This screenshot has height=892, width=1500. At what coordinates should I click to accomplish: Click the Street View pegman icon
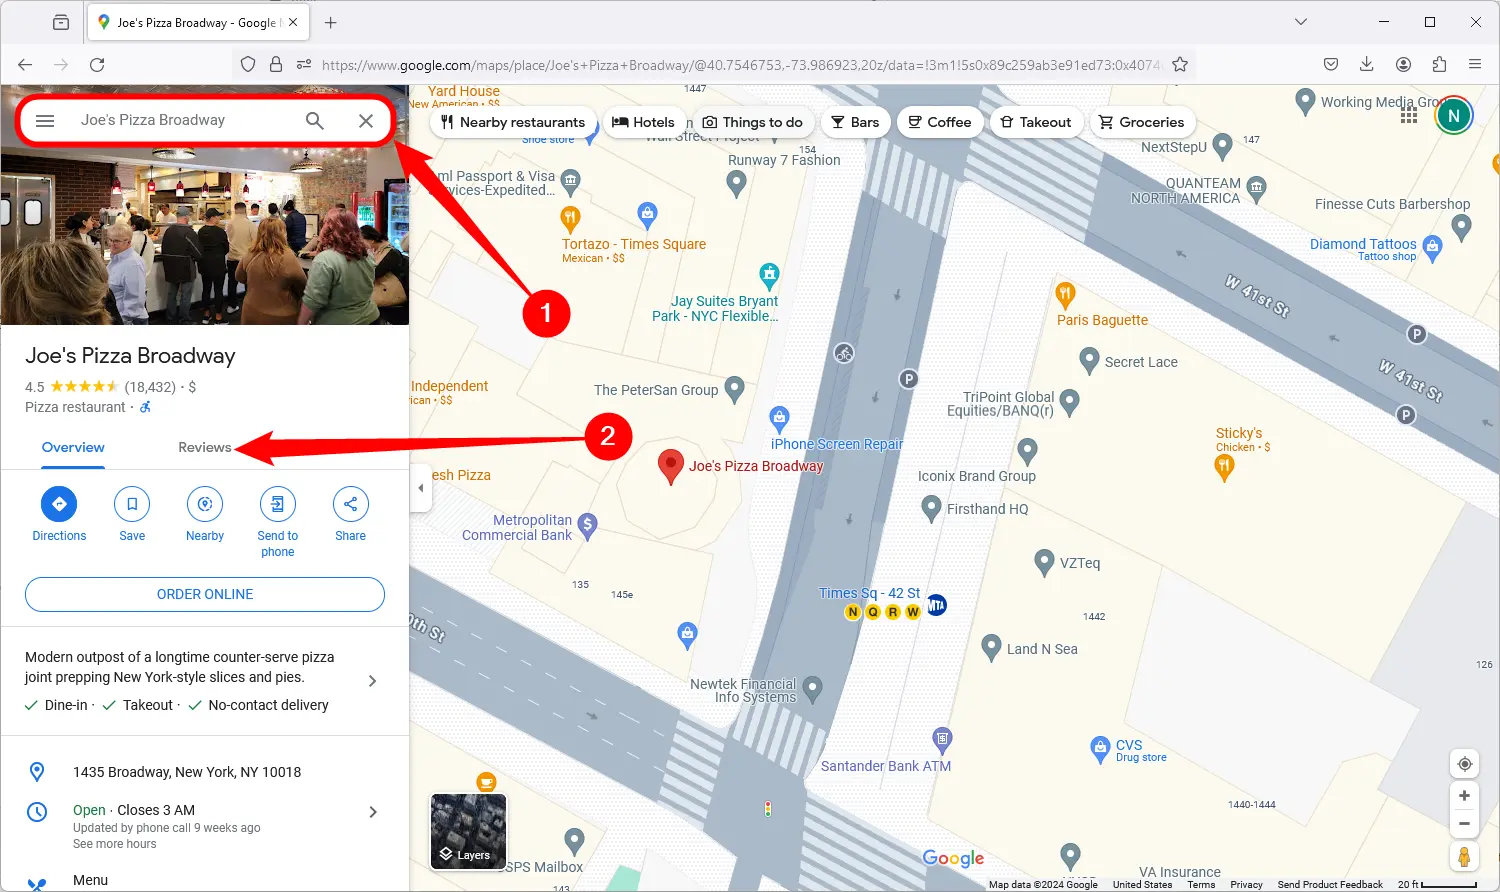click(1464, 857)
